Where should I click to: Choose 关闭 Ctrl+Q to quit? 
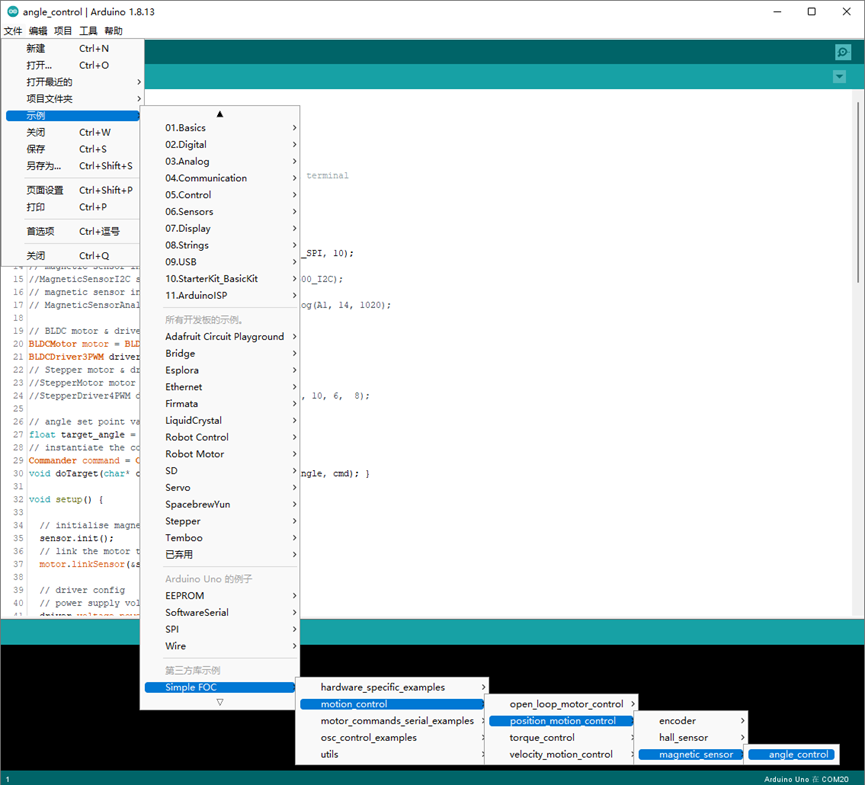[x=72, y=255]
